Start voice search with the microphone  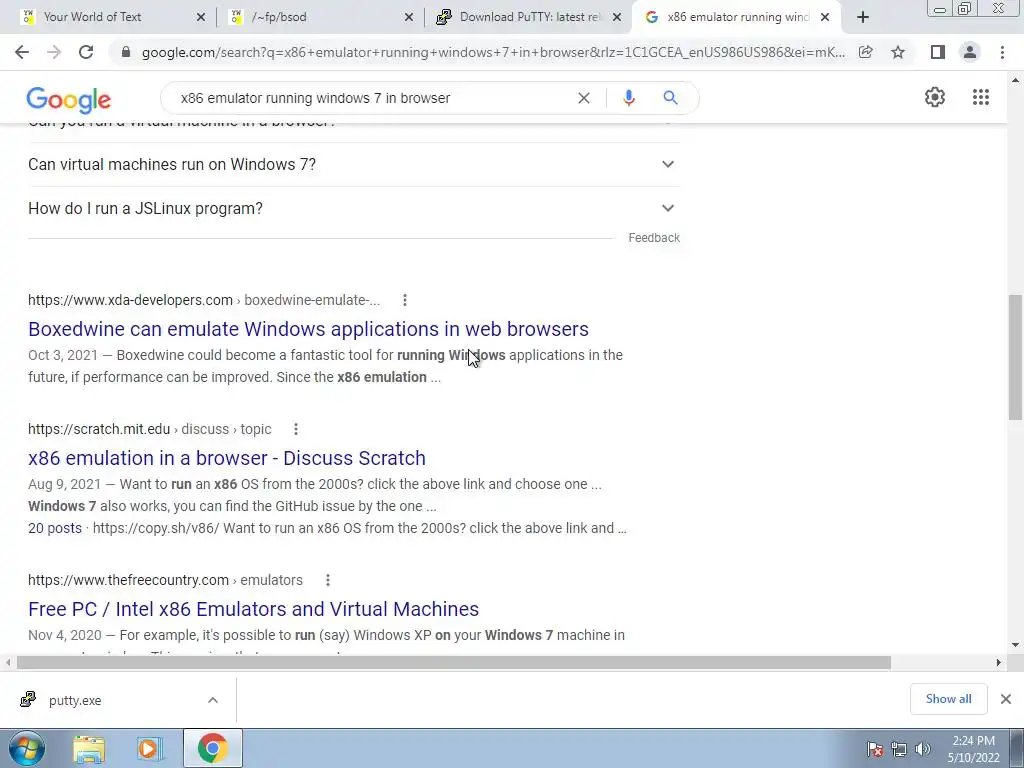pyautogui.click(x=628, y=98)
